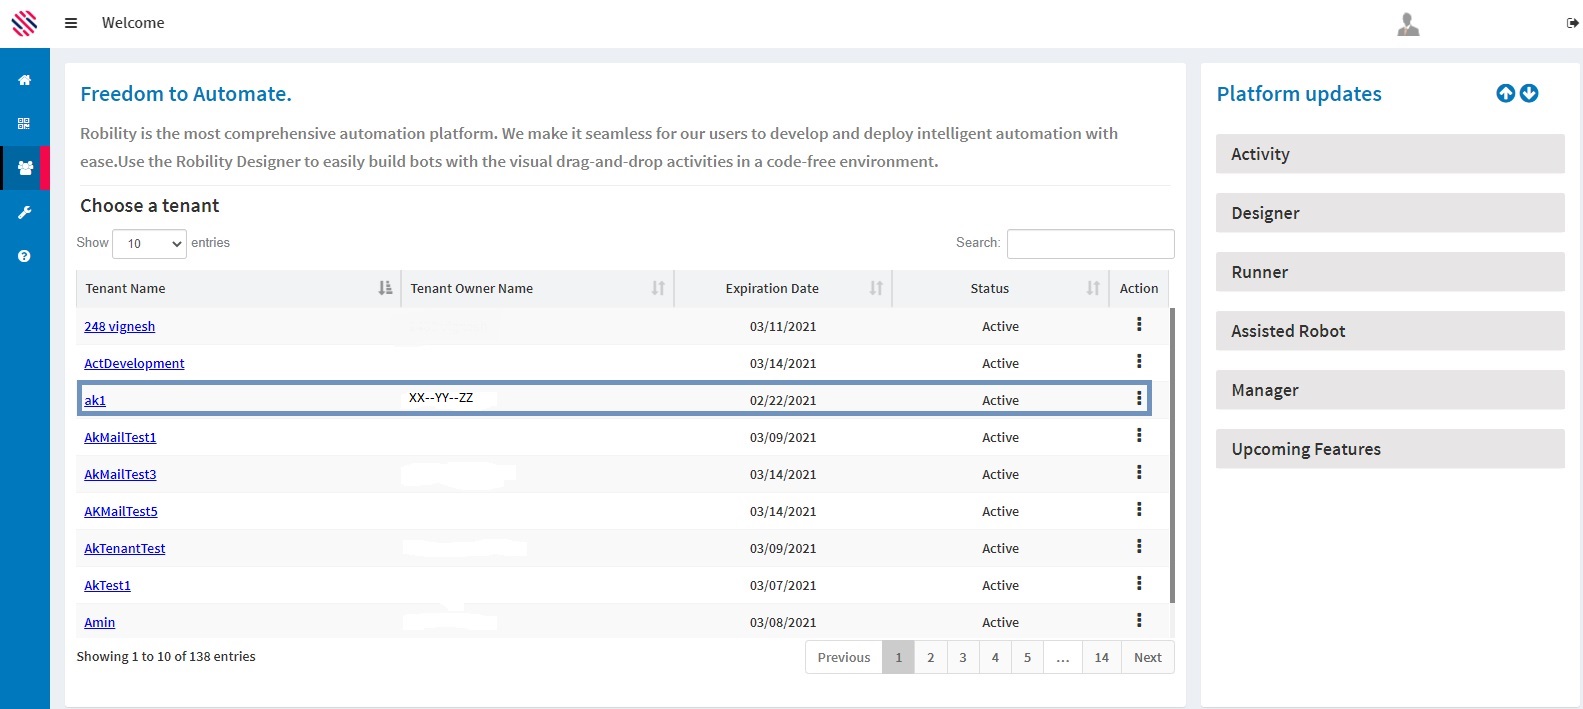Click the Welcome header text

(133, 23)
